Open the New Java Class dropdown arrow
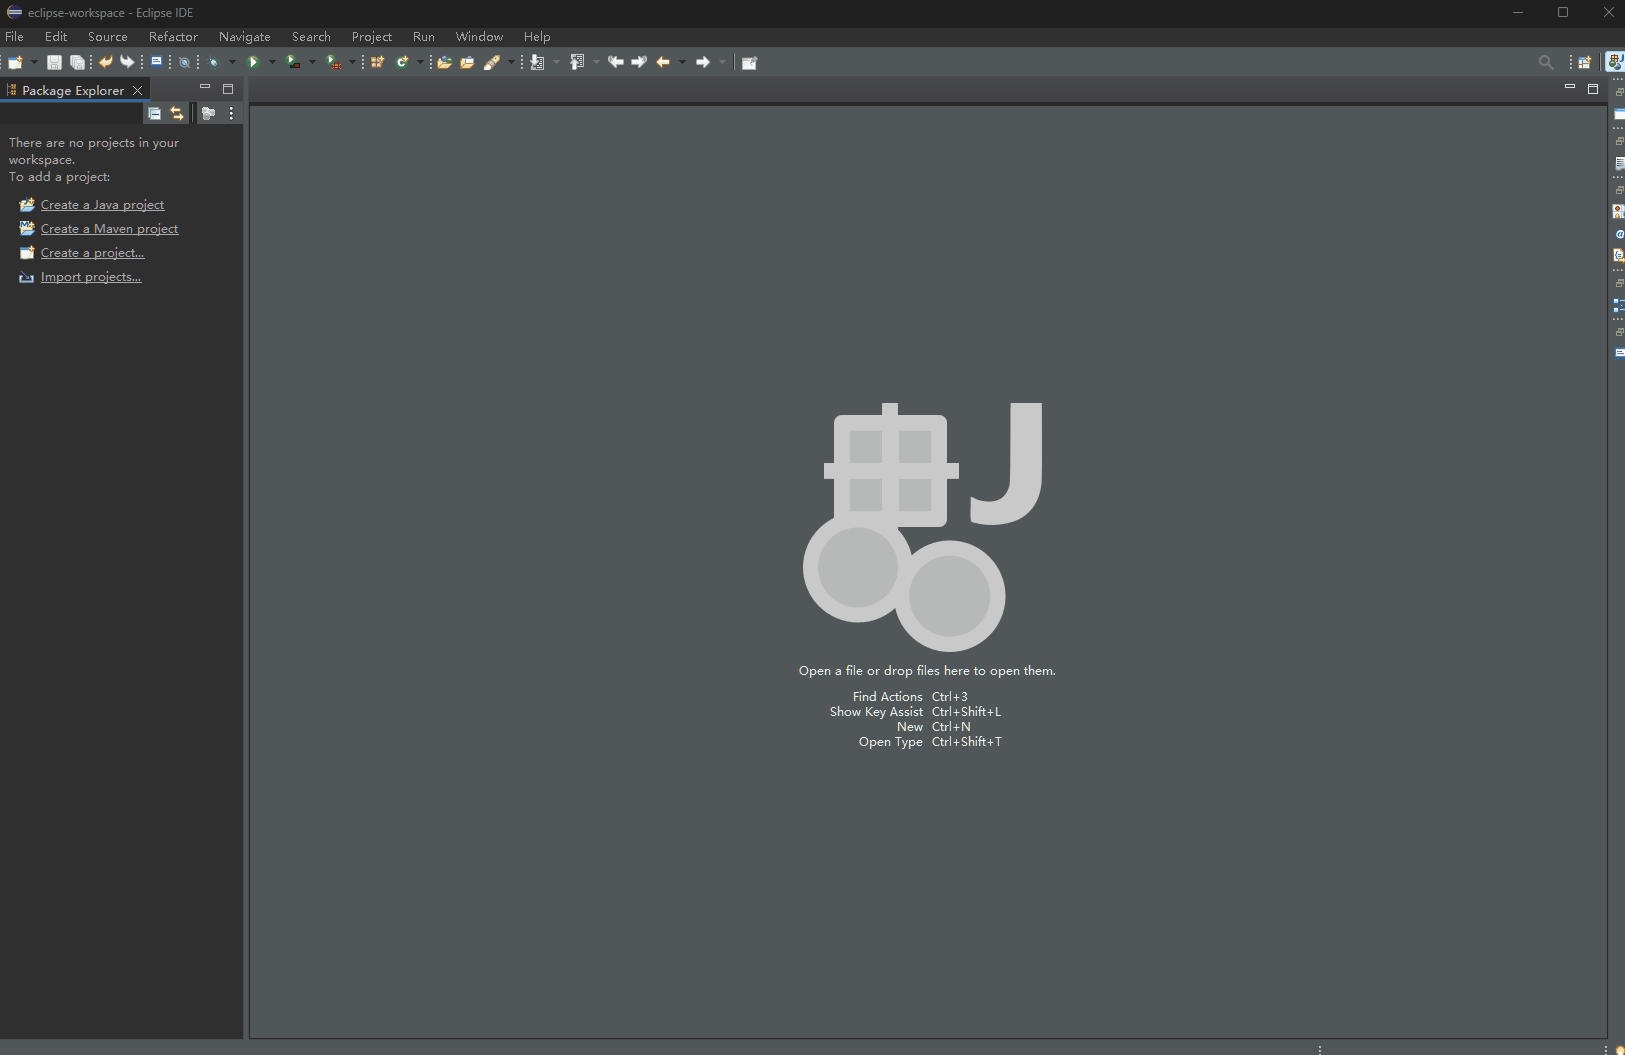The width and height of the screenshot is (1625, 1055). click(x=420, y=62)
